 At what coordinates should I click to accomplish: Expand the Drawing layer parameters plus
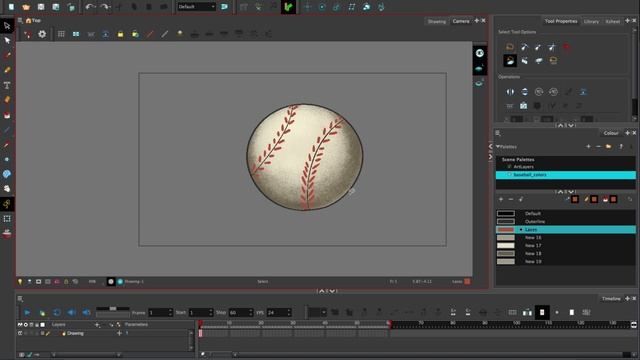point(119,333)
